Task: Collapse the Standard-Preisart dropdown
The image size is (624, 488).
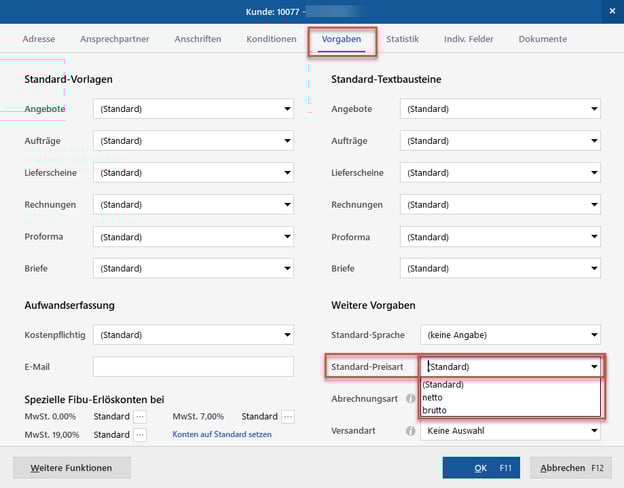Action: [x=511, y=366]
